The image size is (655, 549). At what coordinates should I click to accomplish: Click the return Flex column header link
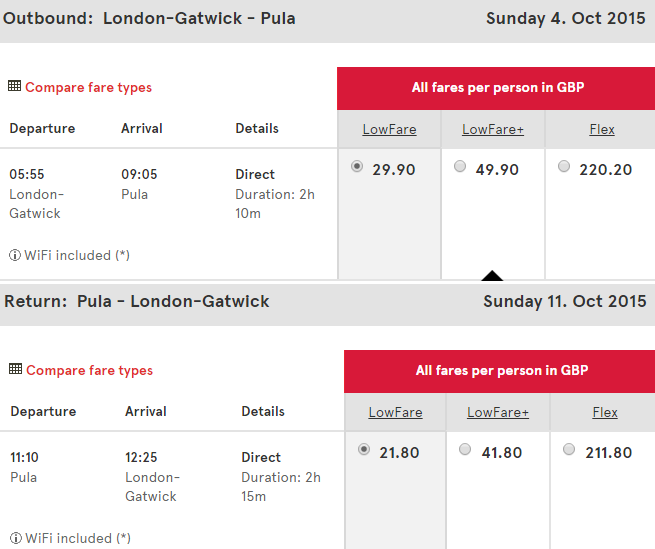605,413
